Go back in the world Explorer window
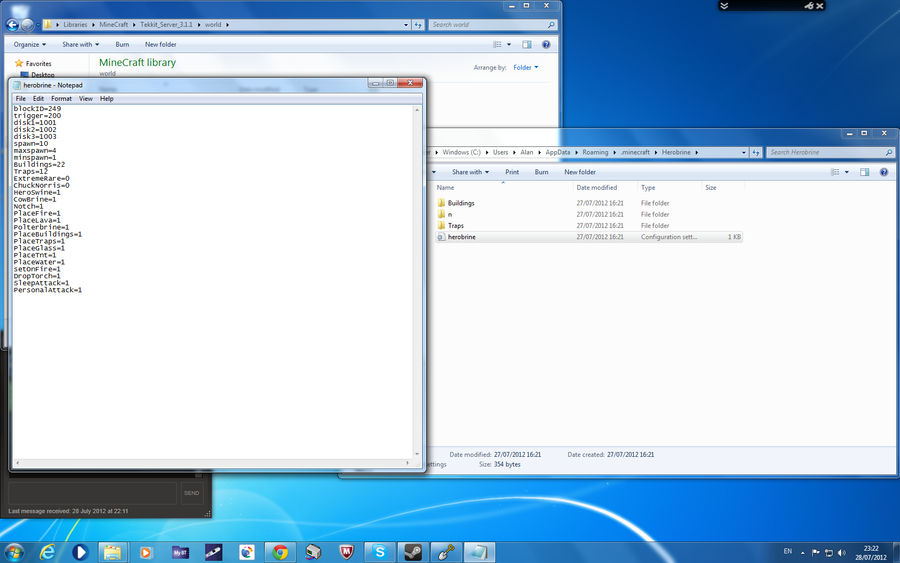900x563 pixels. pyautogui.click(x=12, y=25)
